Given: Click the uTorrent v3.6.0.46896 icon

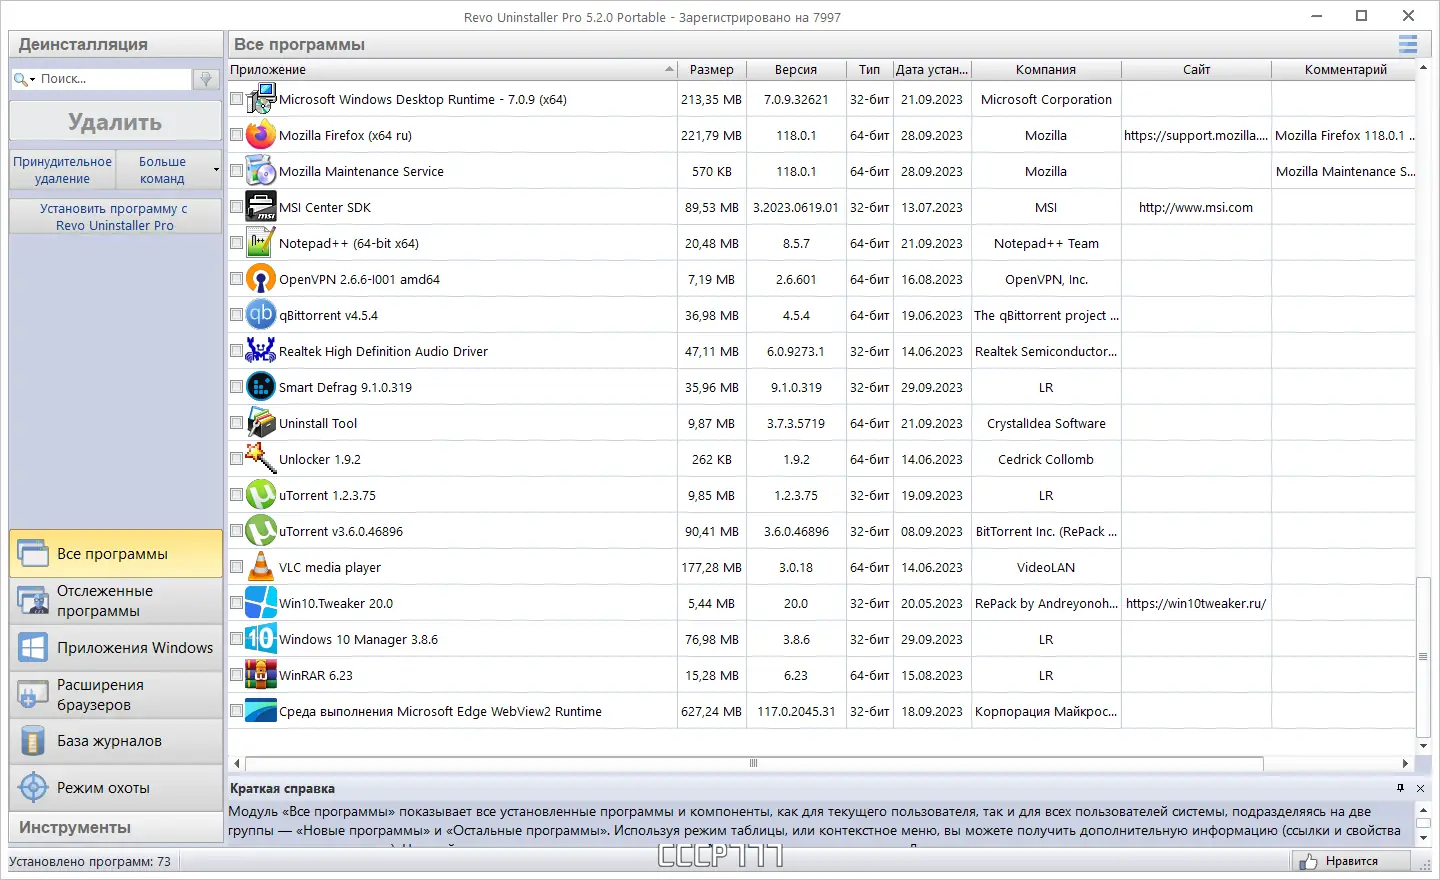Looking at the screenshot, I should [261, 531].
